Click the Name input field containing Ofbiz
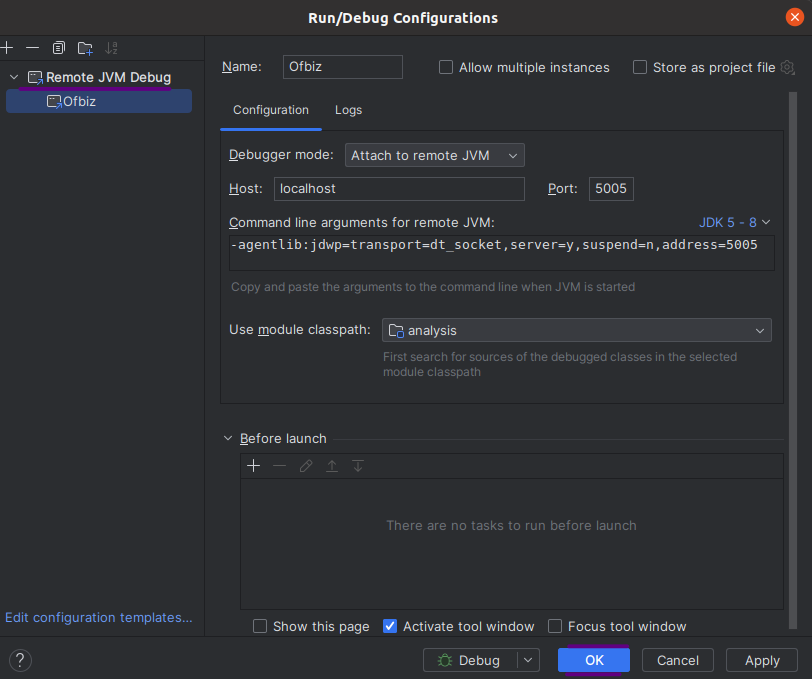This screenshot has width=812, height=679. (343, 67)
